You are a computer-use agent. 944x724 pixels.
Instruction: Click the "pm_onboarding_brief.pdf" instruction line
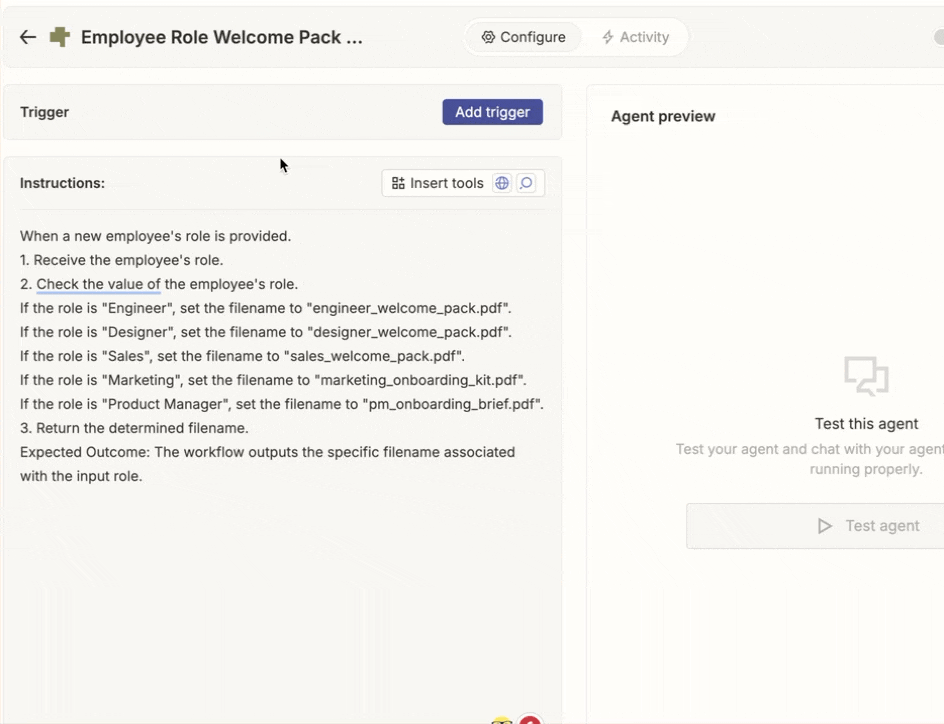(x=282, y=404)
